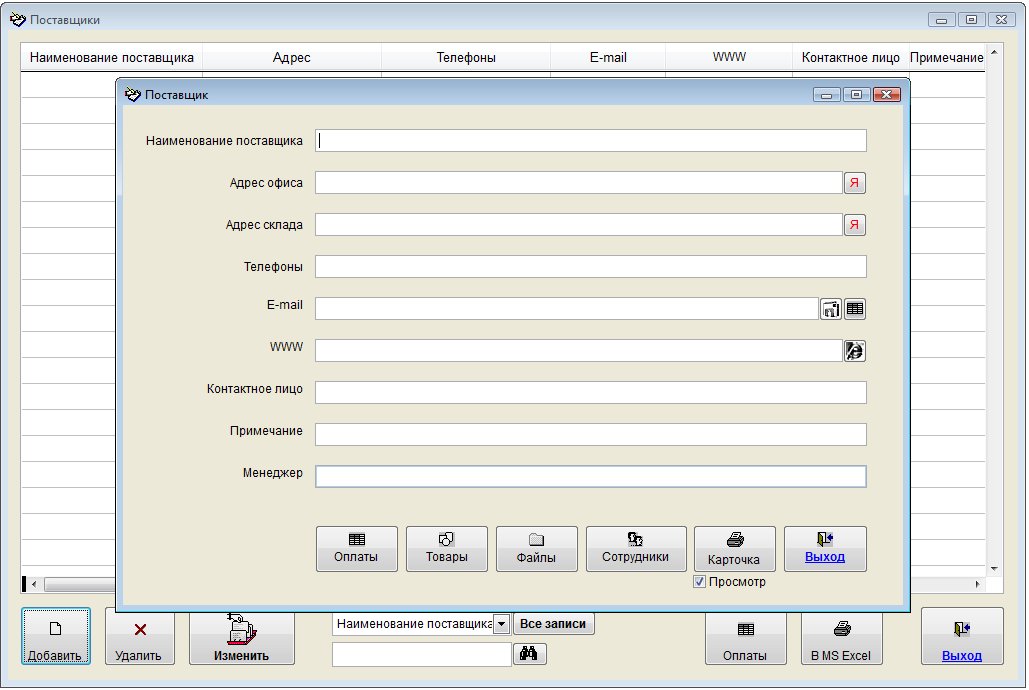
Task: Sort by Контактное лицо column header
Action: click(x=850, y=58)
